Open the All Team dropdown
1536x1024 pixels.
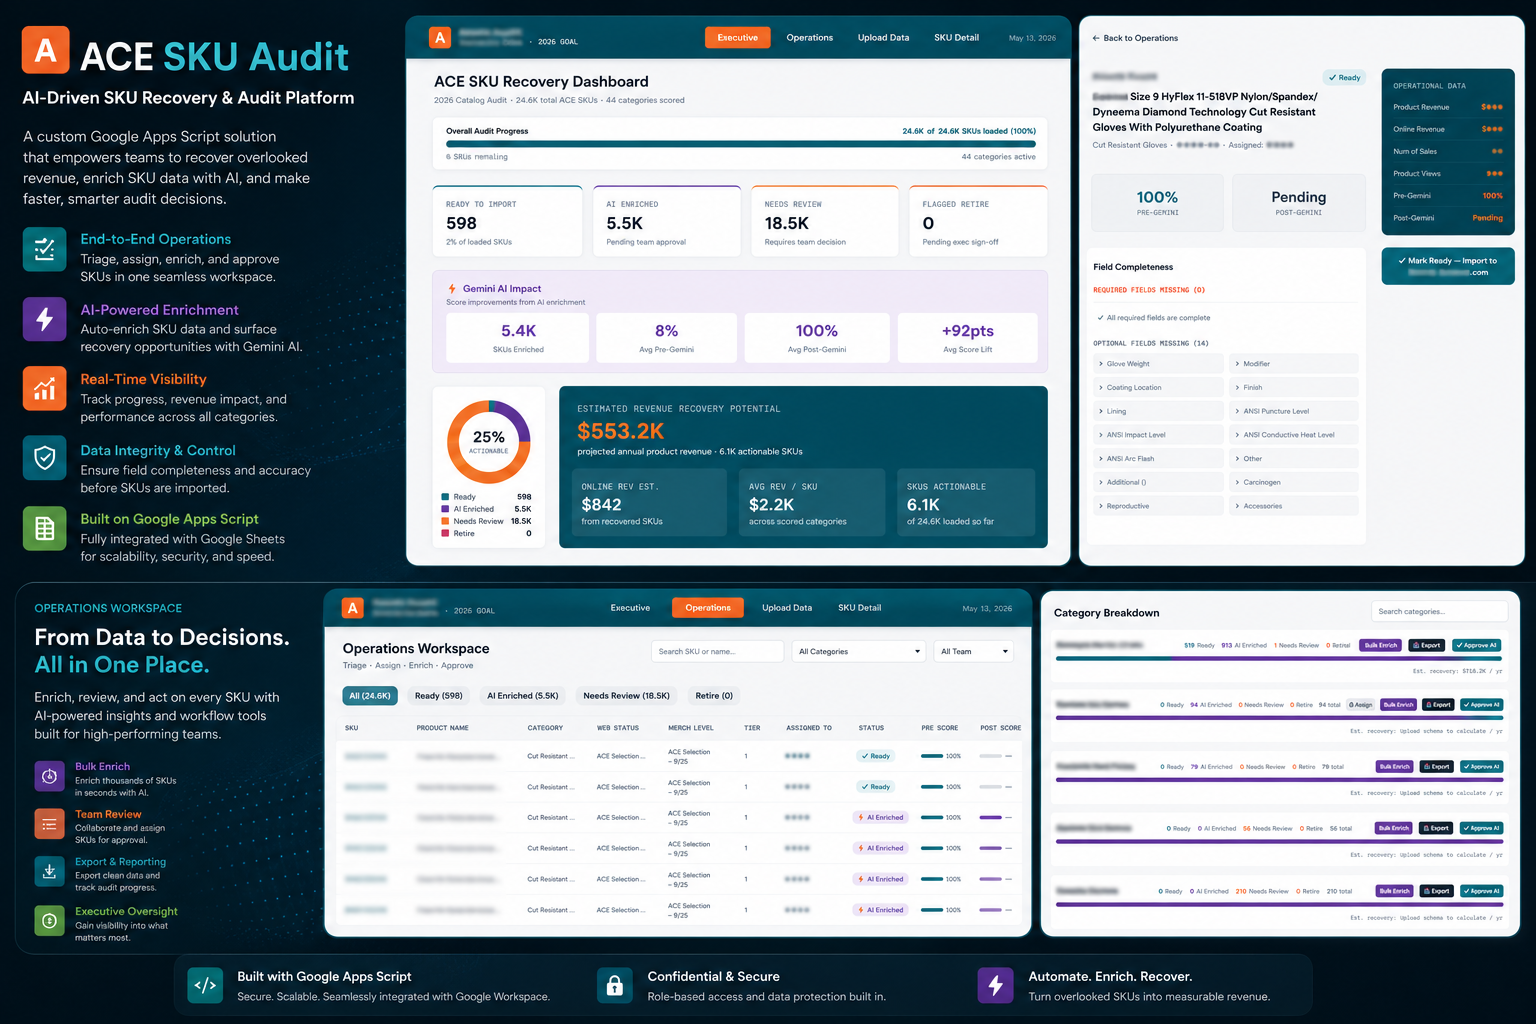974,651
